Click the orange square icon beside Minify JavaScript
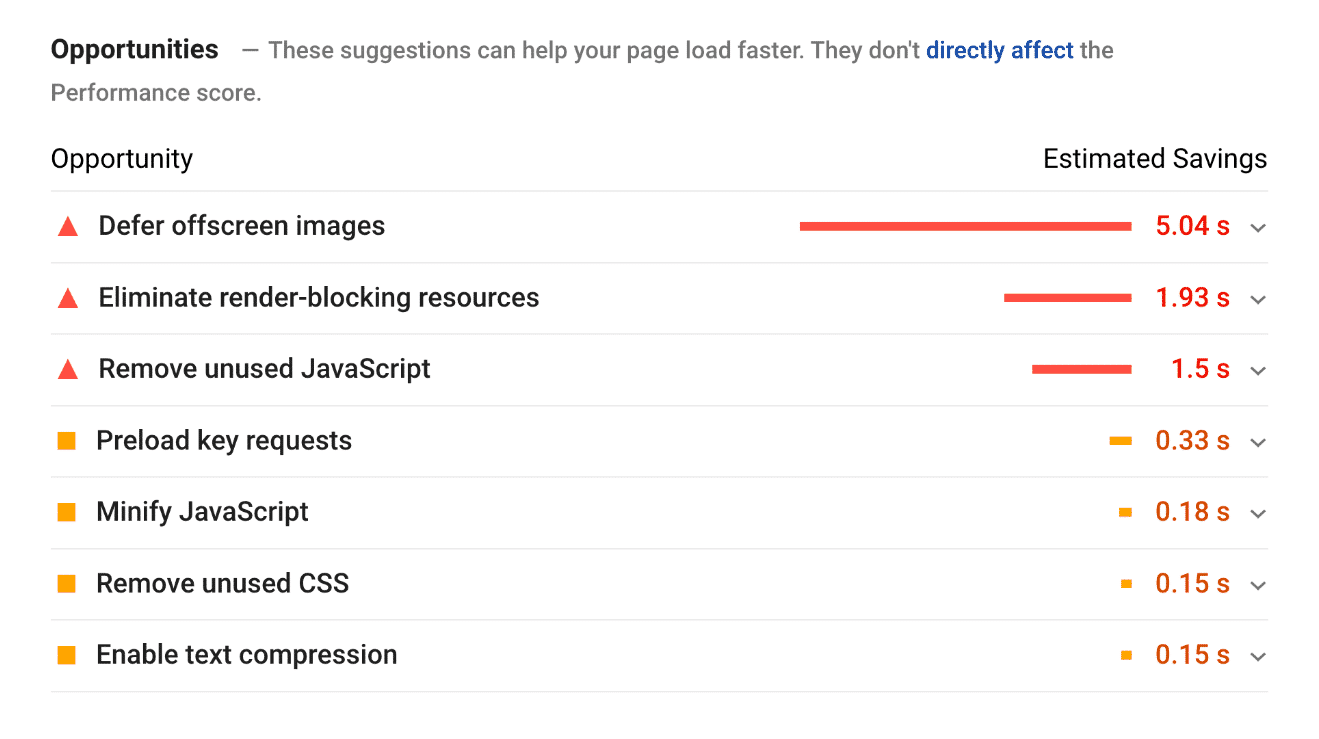This screenshot has height=739, width=1319. pos(66,511)
